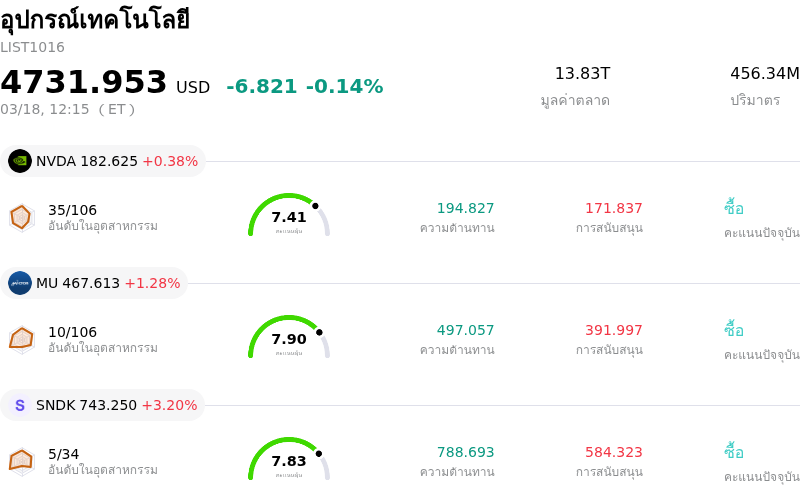Click the 7.90 score gauge

pos(289,338)
